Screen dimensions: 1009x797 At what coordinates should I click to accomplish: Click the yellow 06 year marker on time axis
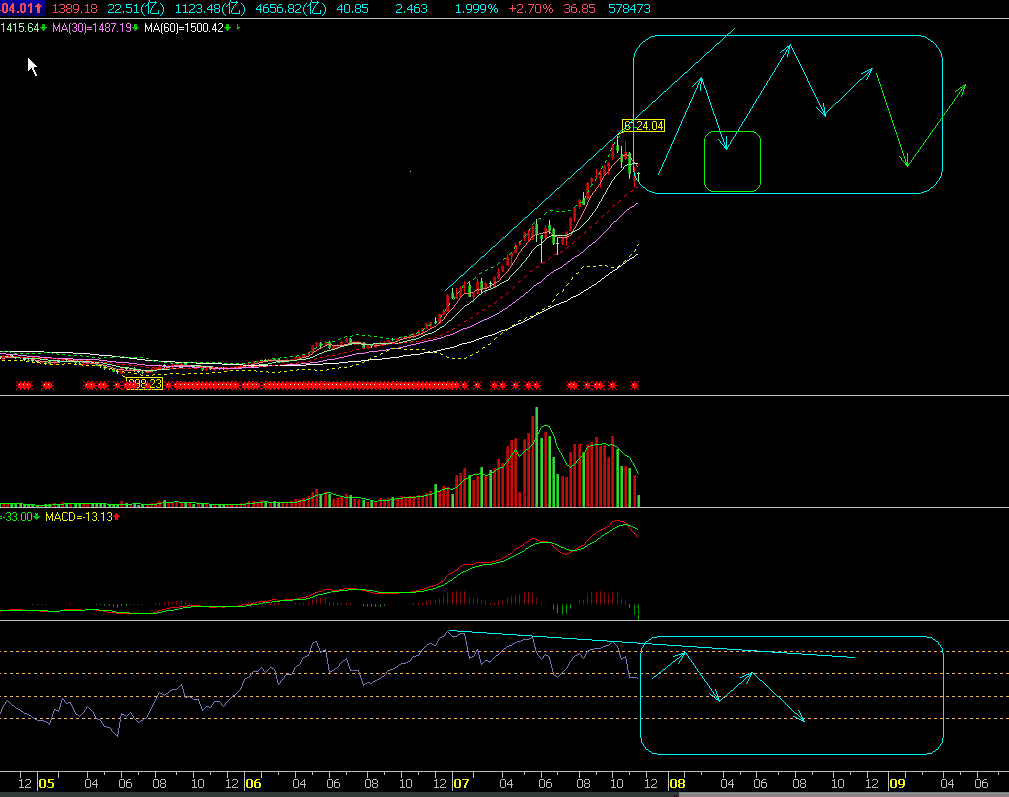pos(254,783)
